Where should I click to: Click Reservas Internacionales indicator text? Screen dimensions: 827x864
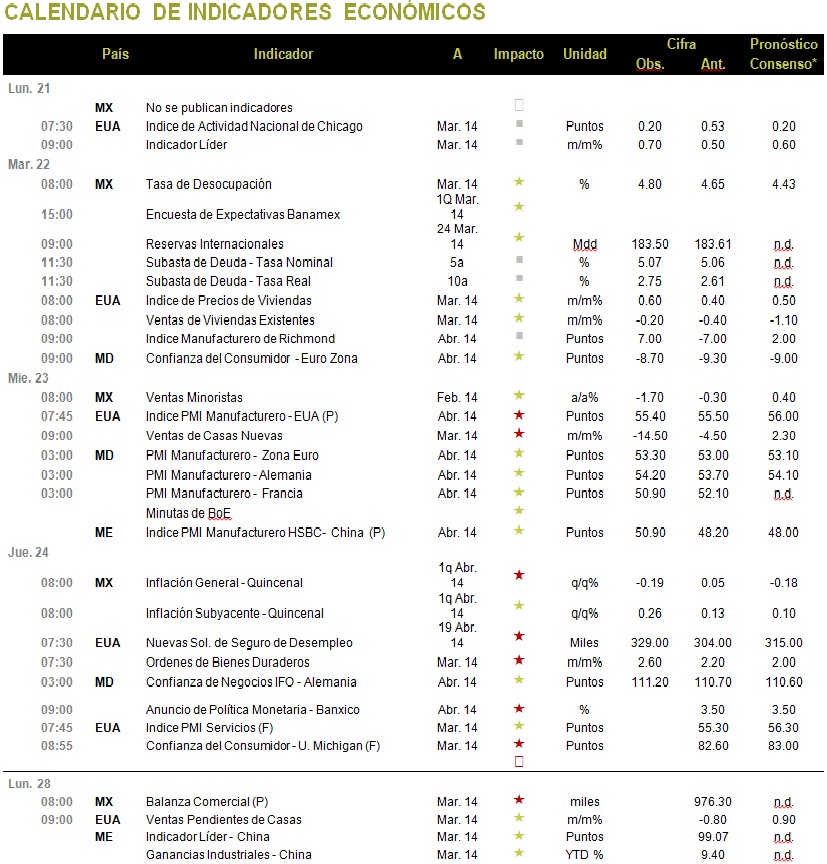tap(214, 244)
